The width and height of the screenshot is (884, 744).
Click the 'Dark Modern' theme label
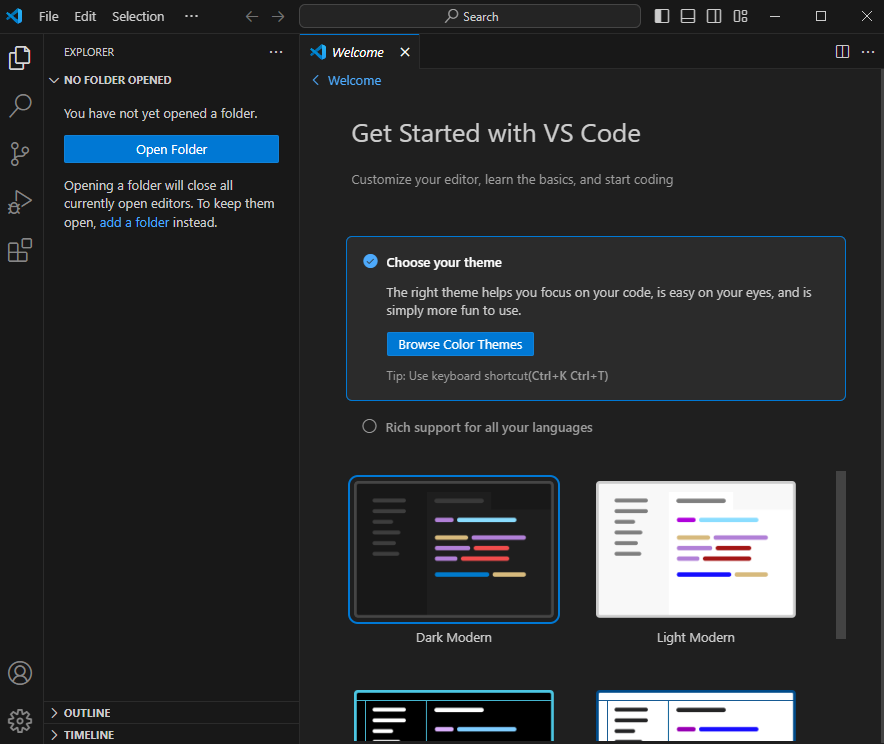[x=454, y=637]
